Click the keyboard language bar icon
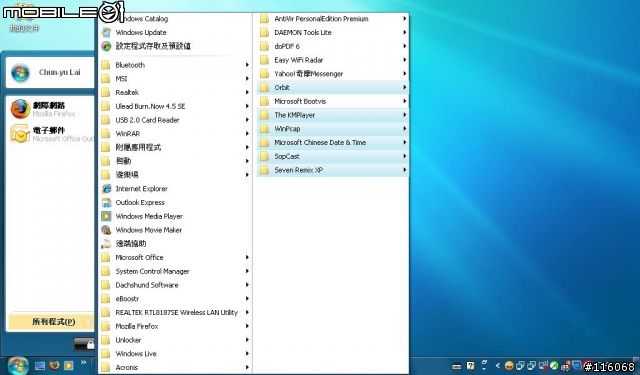The height and width of the screenshot is (375, 640). (457, 366)
